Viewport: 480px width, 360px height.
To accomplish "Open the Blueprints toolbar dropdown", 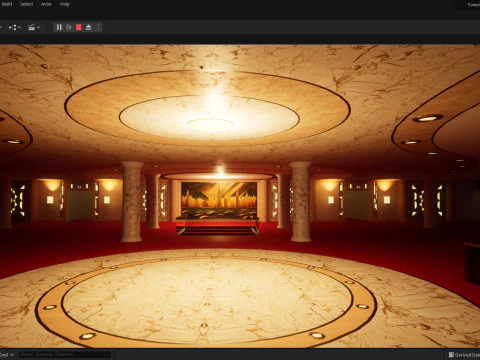I will (15, 27).
